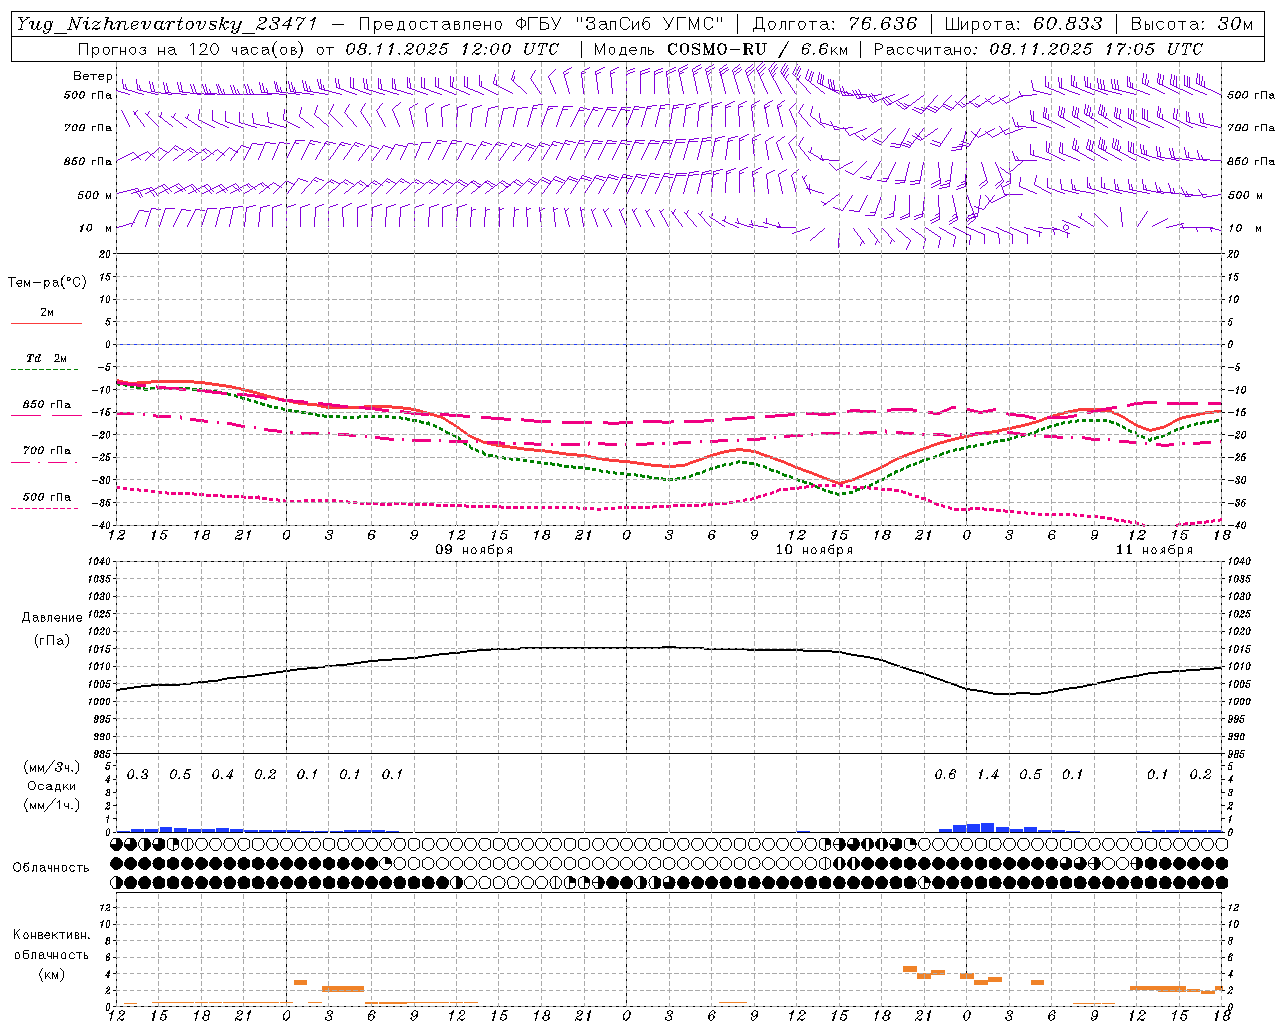Select the 09 ноября date marker

click(x=474, y=550)
